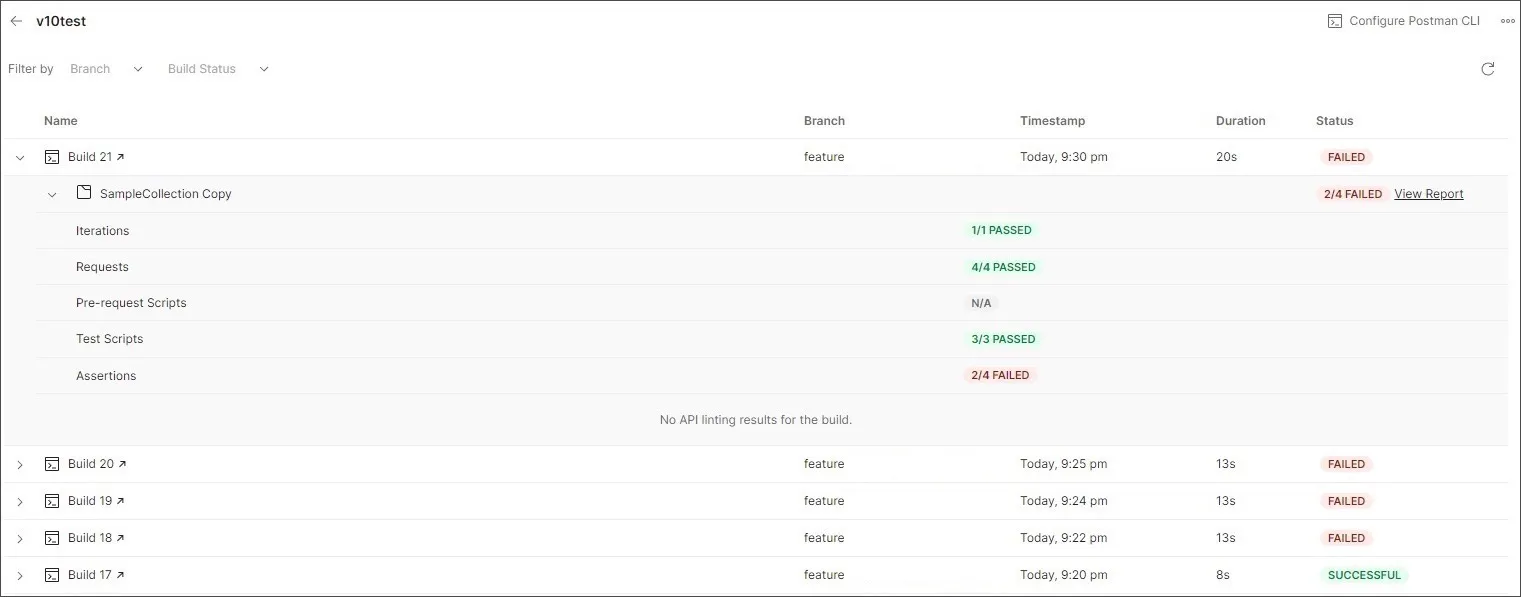Screen dimensions: 1521x597
Task: Click the 4/4 PASSED Requests badge
Action: (1003, 267)
